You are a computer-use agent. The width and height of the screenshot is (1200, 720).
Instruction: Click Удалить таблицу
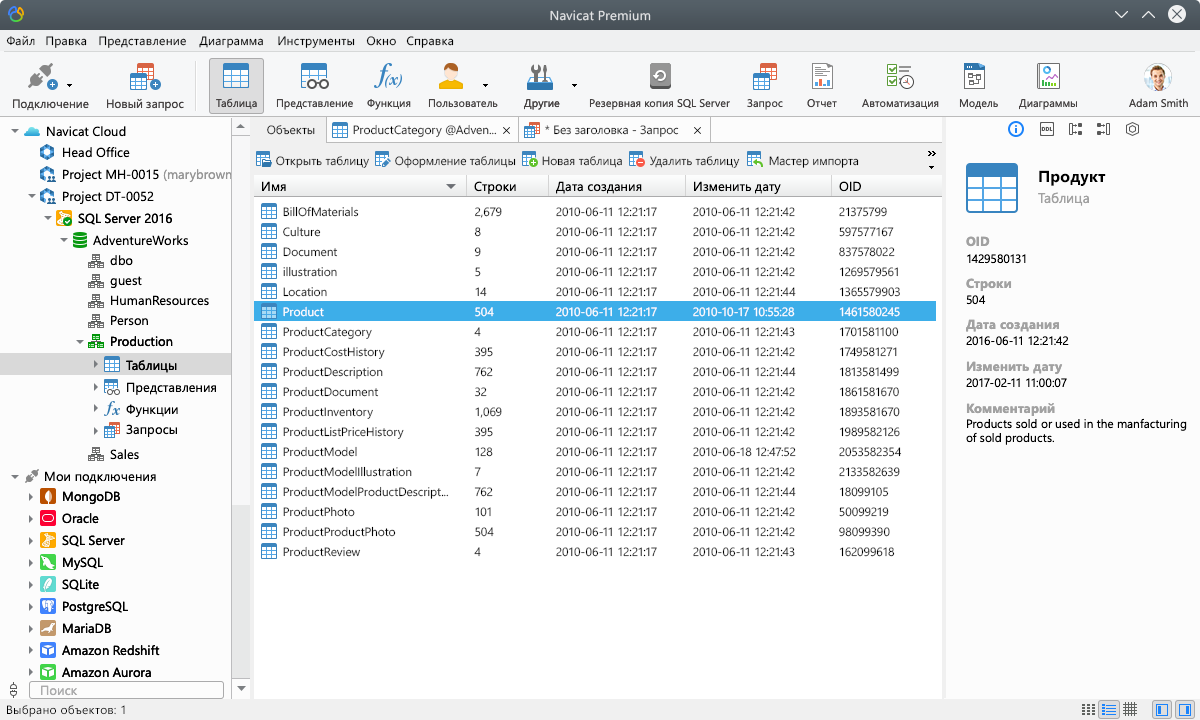point(684,160)
